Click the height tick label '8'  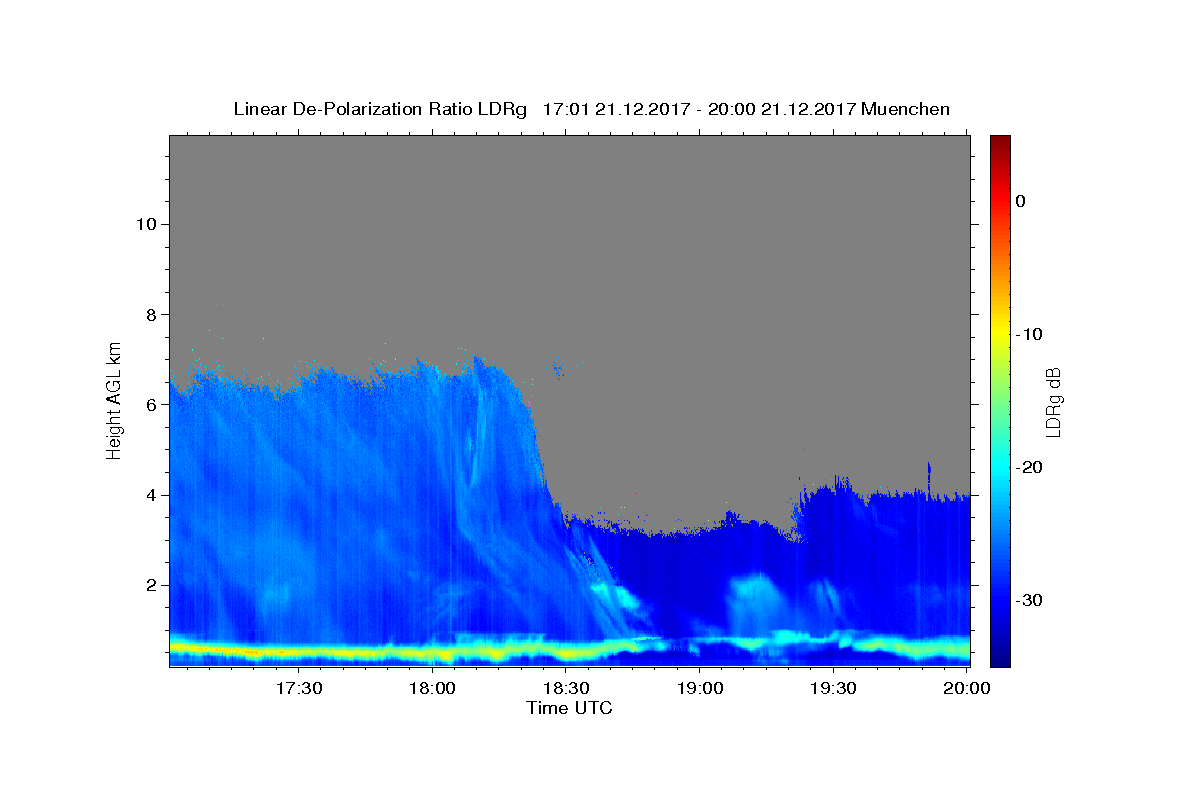149,314
